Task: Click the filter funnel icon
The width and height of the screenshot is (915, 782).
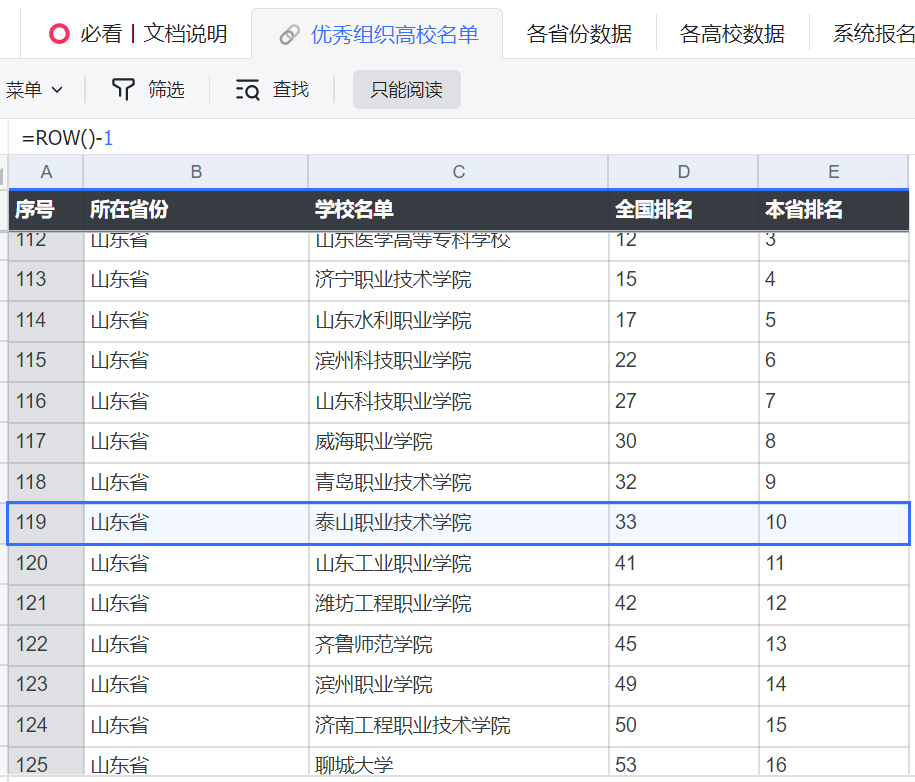Action: point(123,90)
